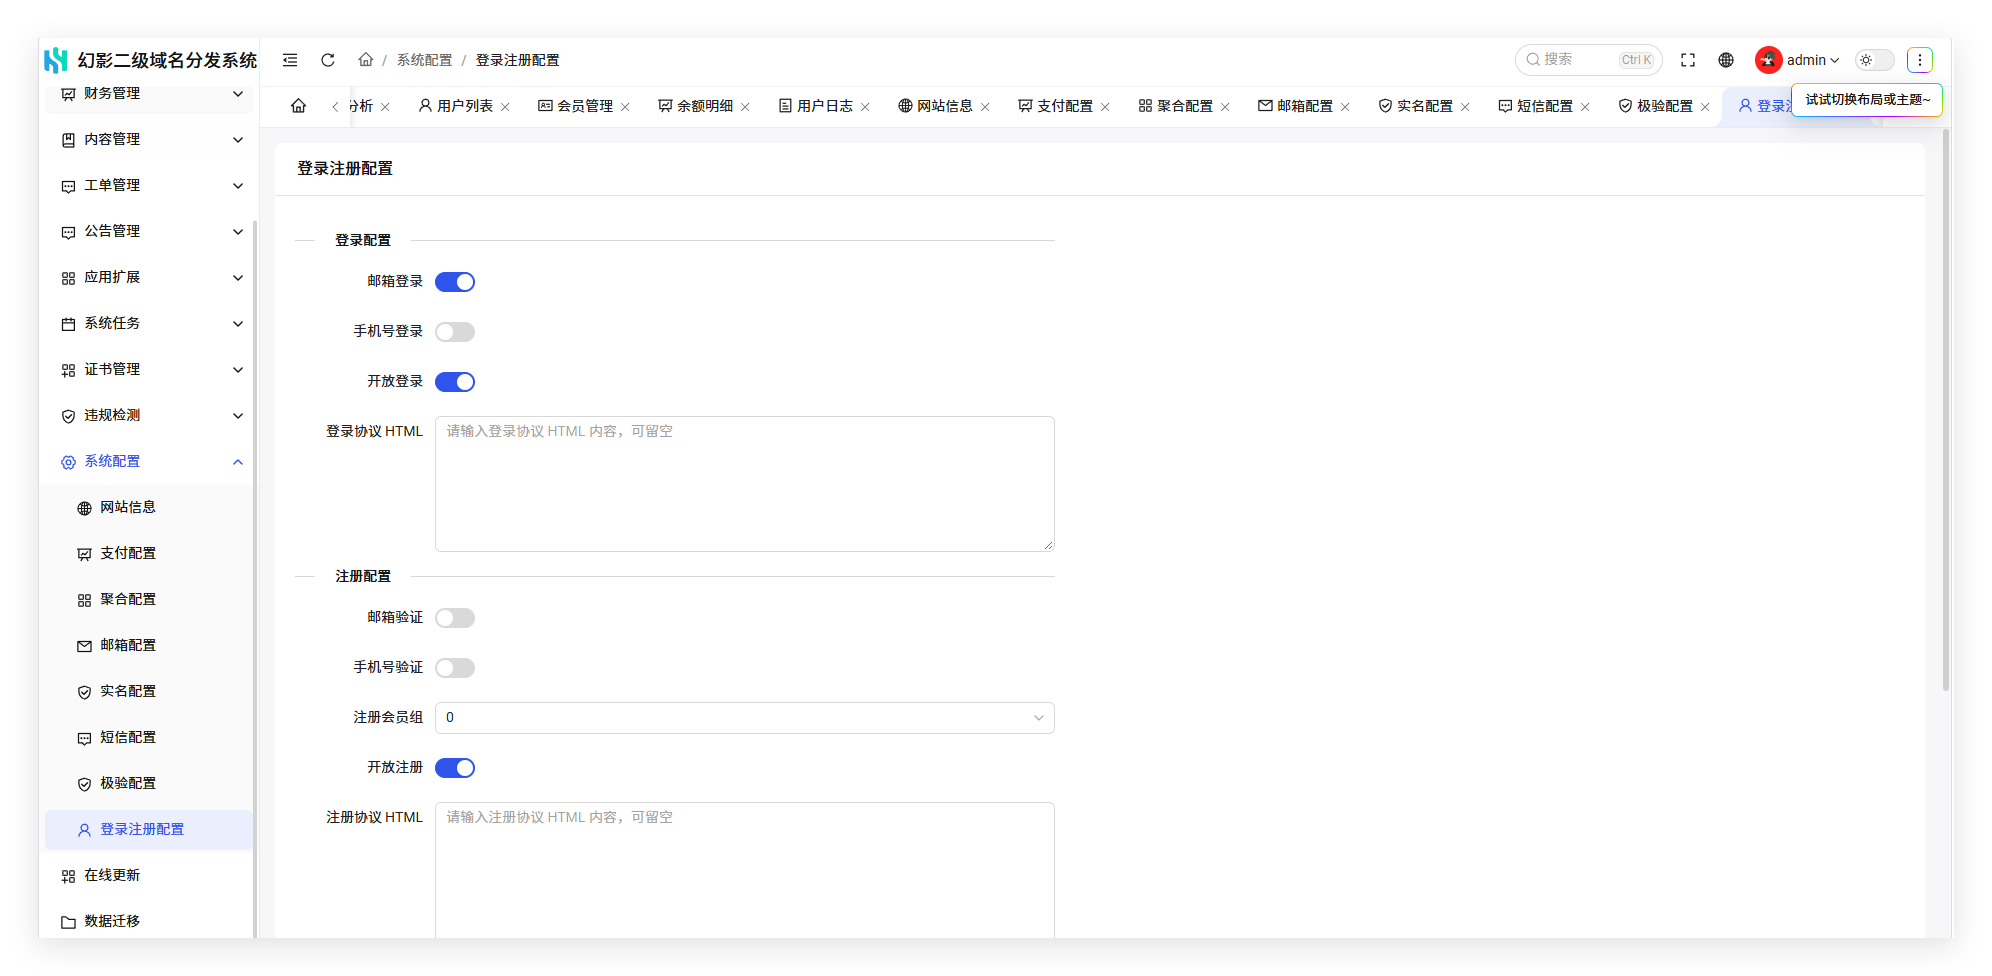Close the 邮箱配置 tab
Image resolution: width=1992 pixels, height=976 pixels.
click(x=1346, y=107)
